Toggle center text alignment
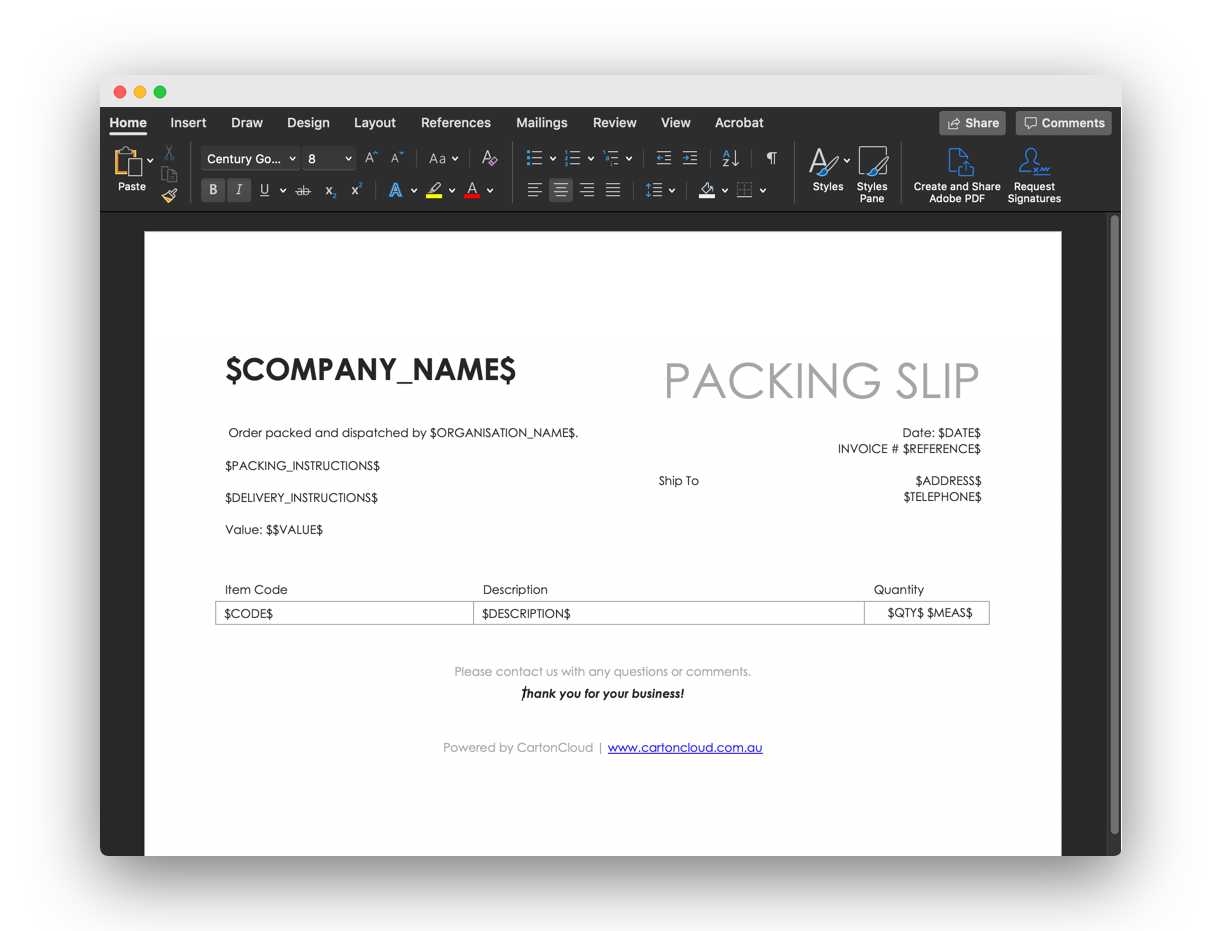1222x931 pixels. (561, 190)
